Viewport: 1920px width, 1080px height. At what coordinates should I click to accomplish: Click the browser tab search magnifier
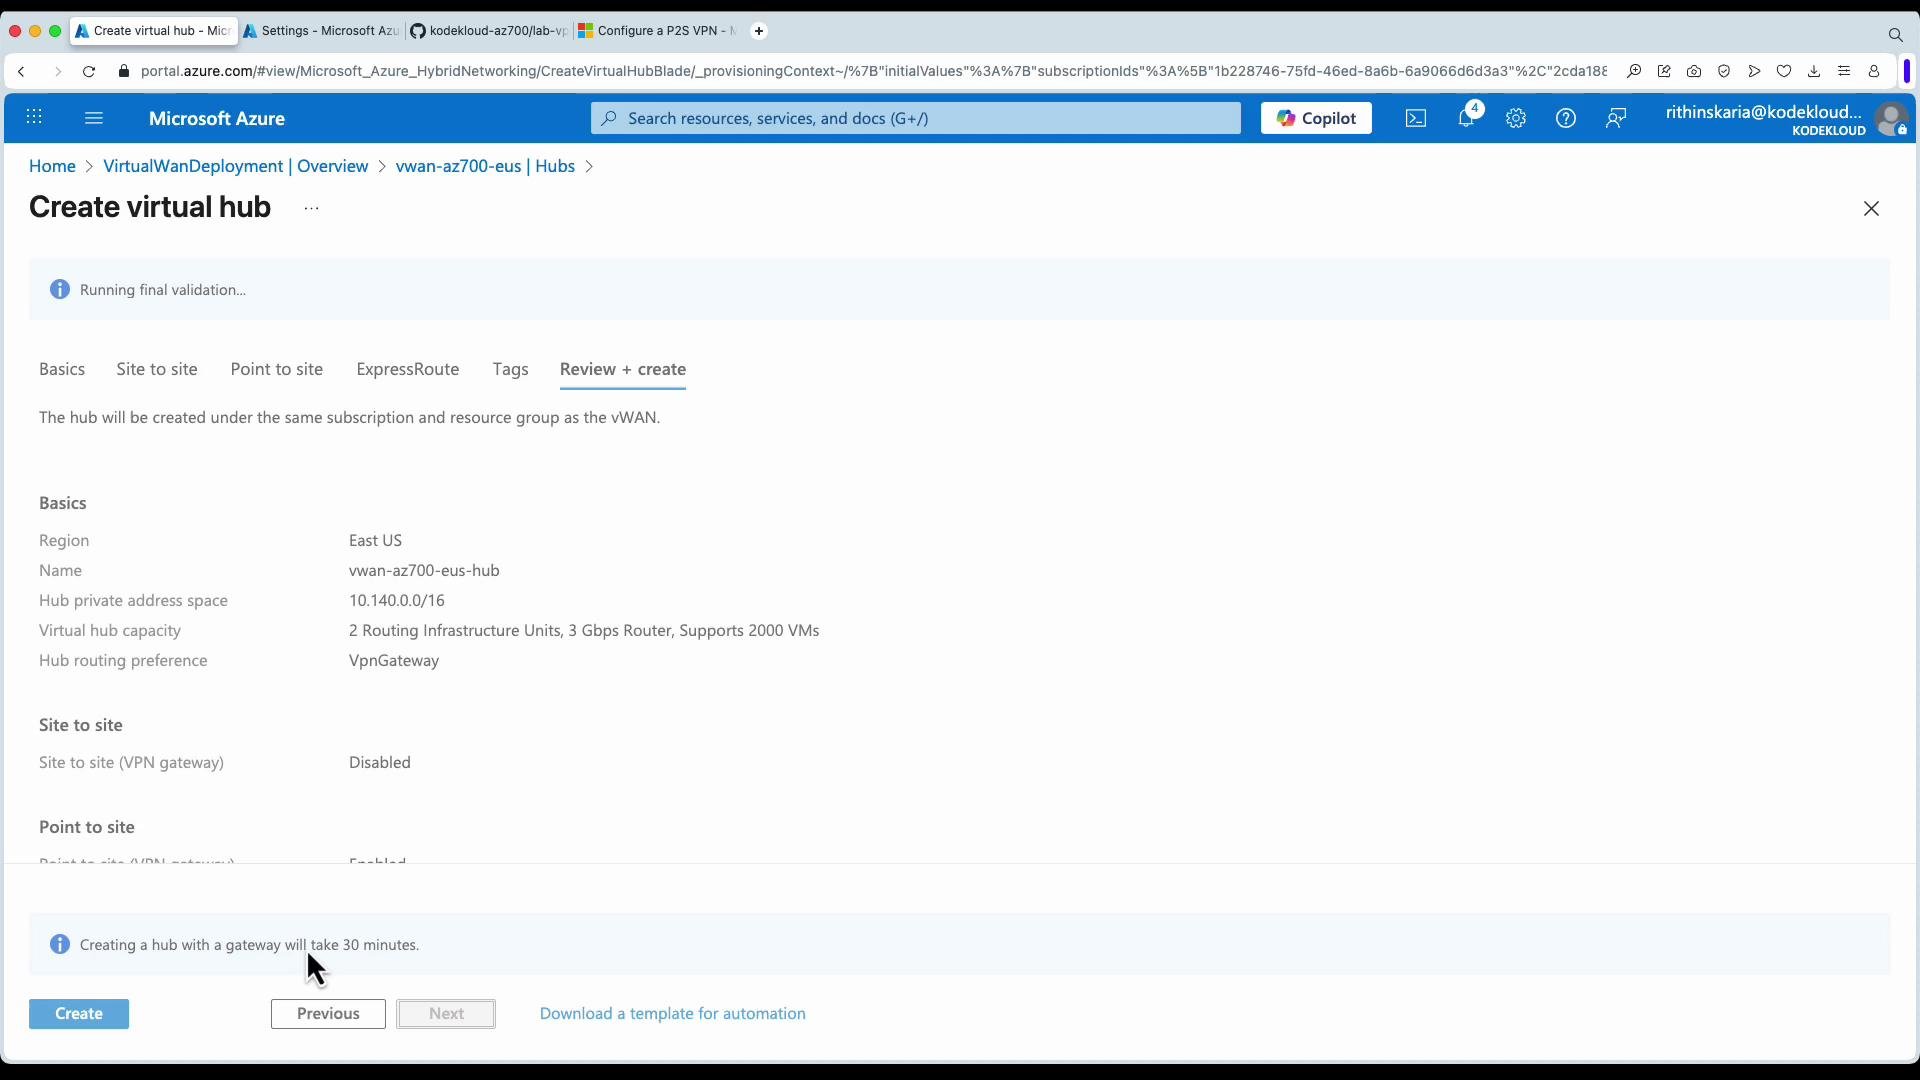(1895, 35)
